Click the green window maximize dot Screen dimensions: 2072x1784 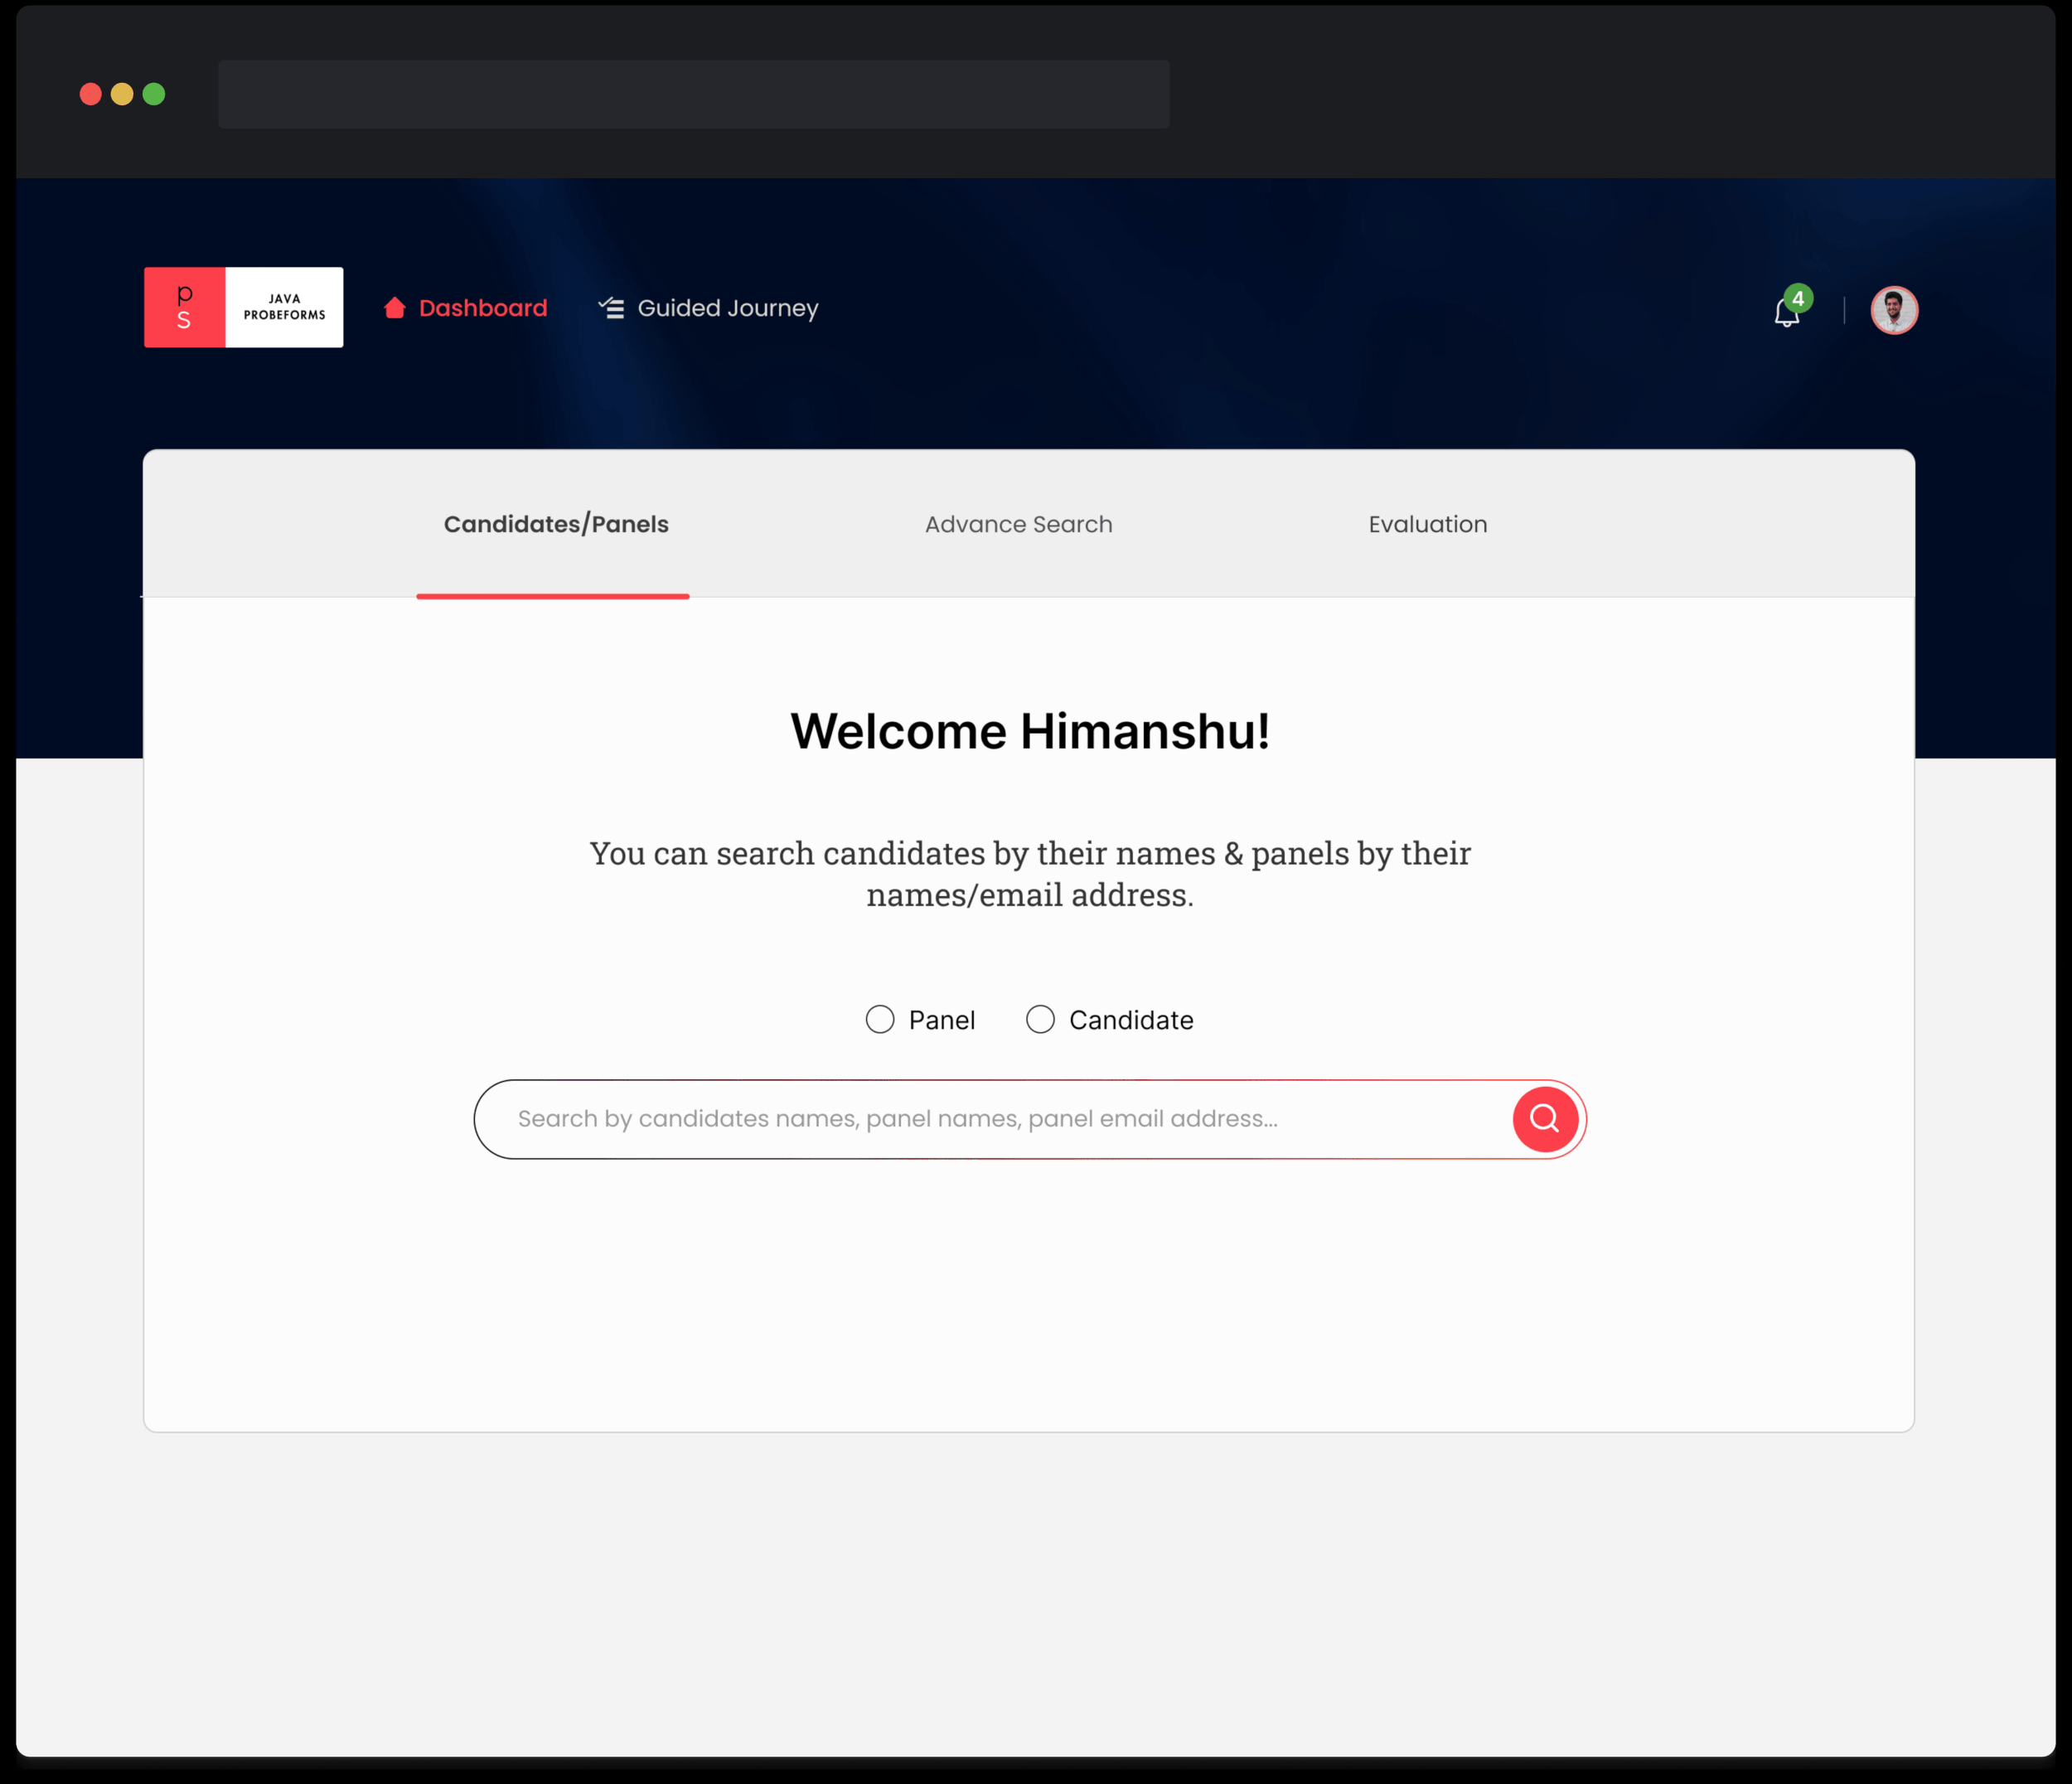[x=154, y=94]
